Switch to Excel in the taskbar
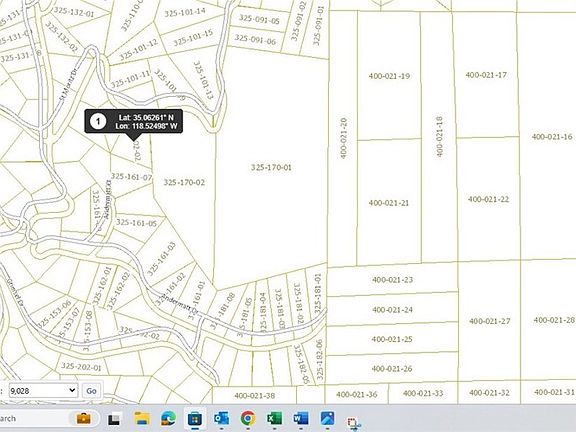 click(x=274, y=418)
